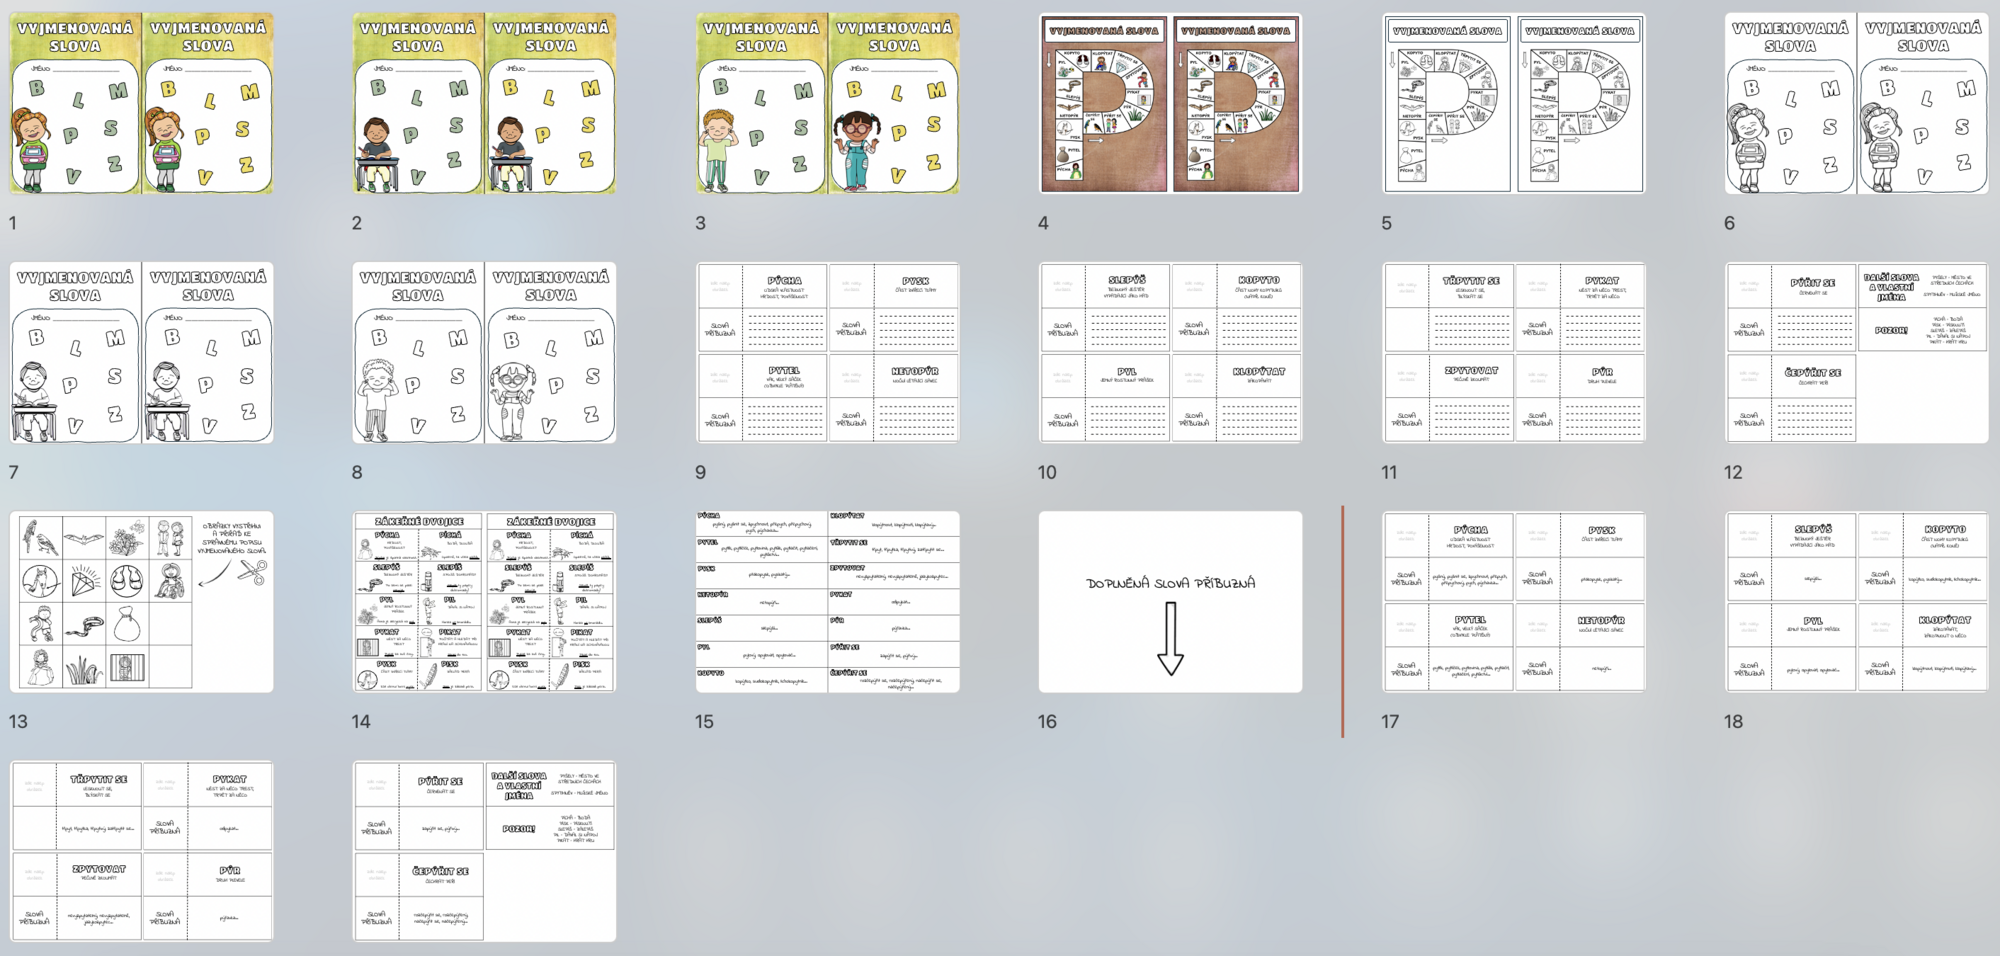The height and width of the screenshot is (956, 2000).
Task: Select slide 10, blank SLEPÝŠ and KOPYTO worksheet
Action: click(x=1170, y=352)
